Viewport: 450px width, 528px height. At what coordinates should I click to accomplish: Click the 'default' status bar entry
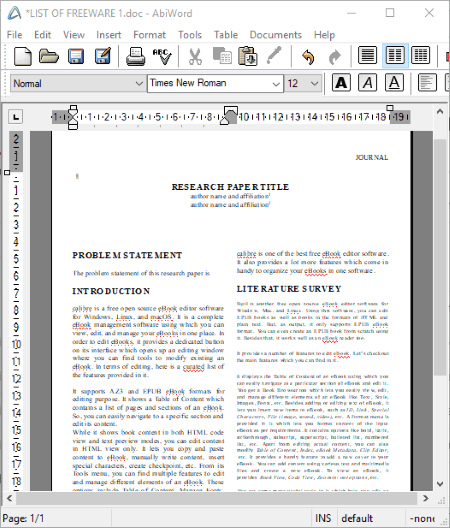coord(357,518)
